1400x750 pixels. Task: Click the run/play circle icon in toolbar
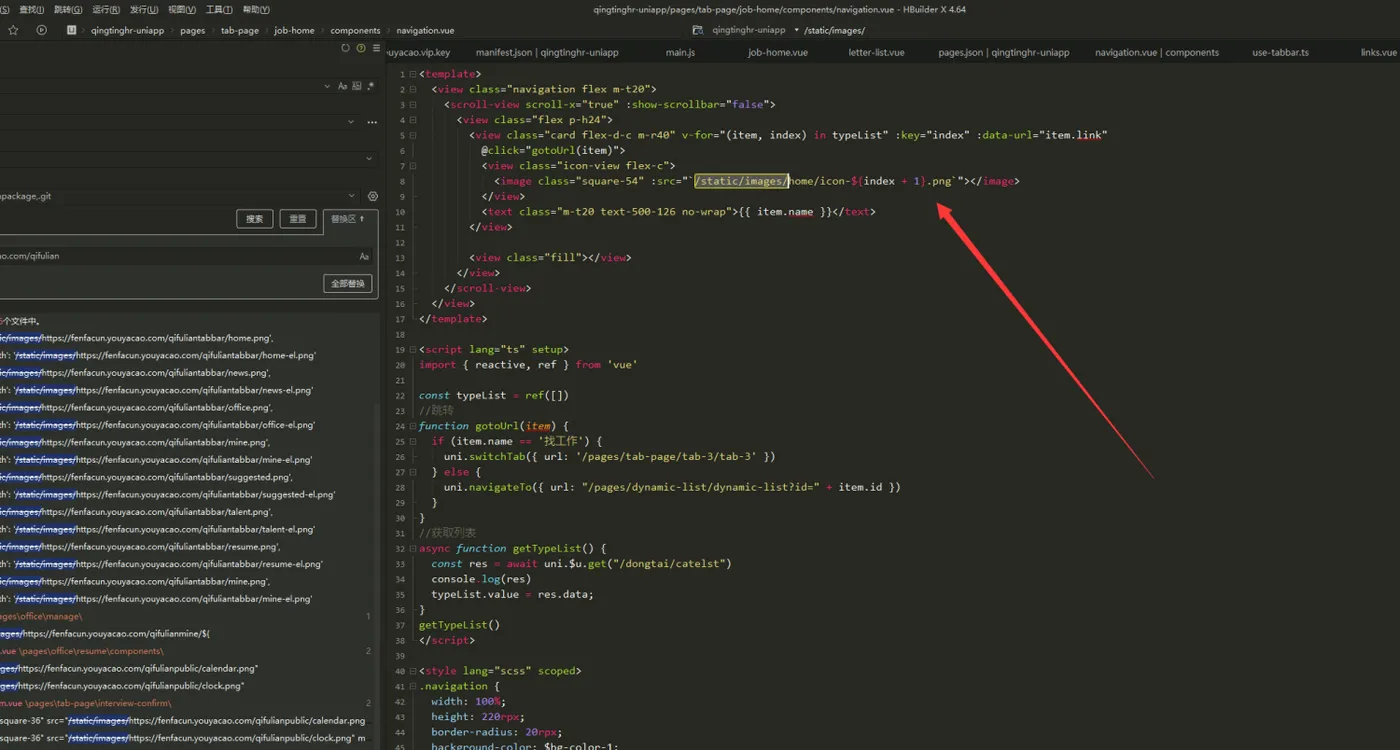click(x=41, y=30)
